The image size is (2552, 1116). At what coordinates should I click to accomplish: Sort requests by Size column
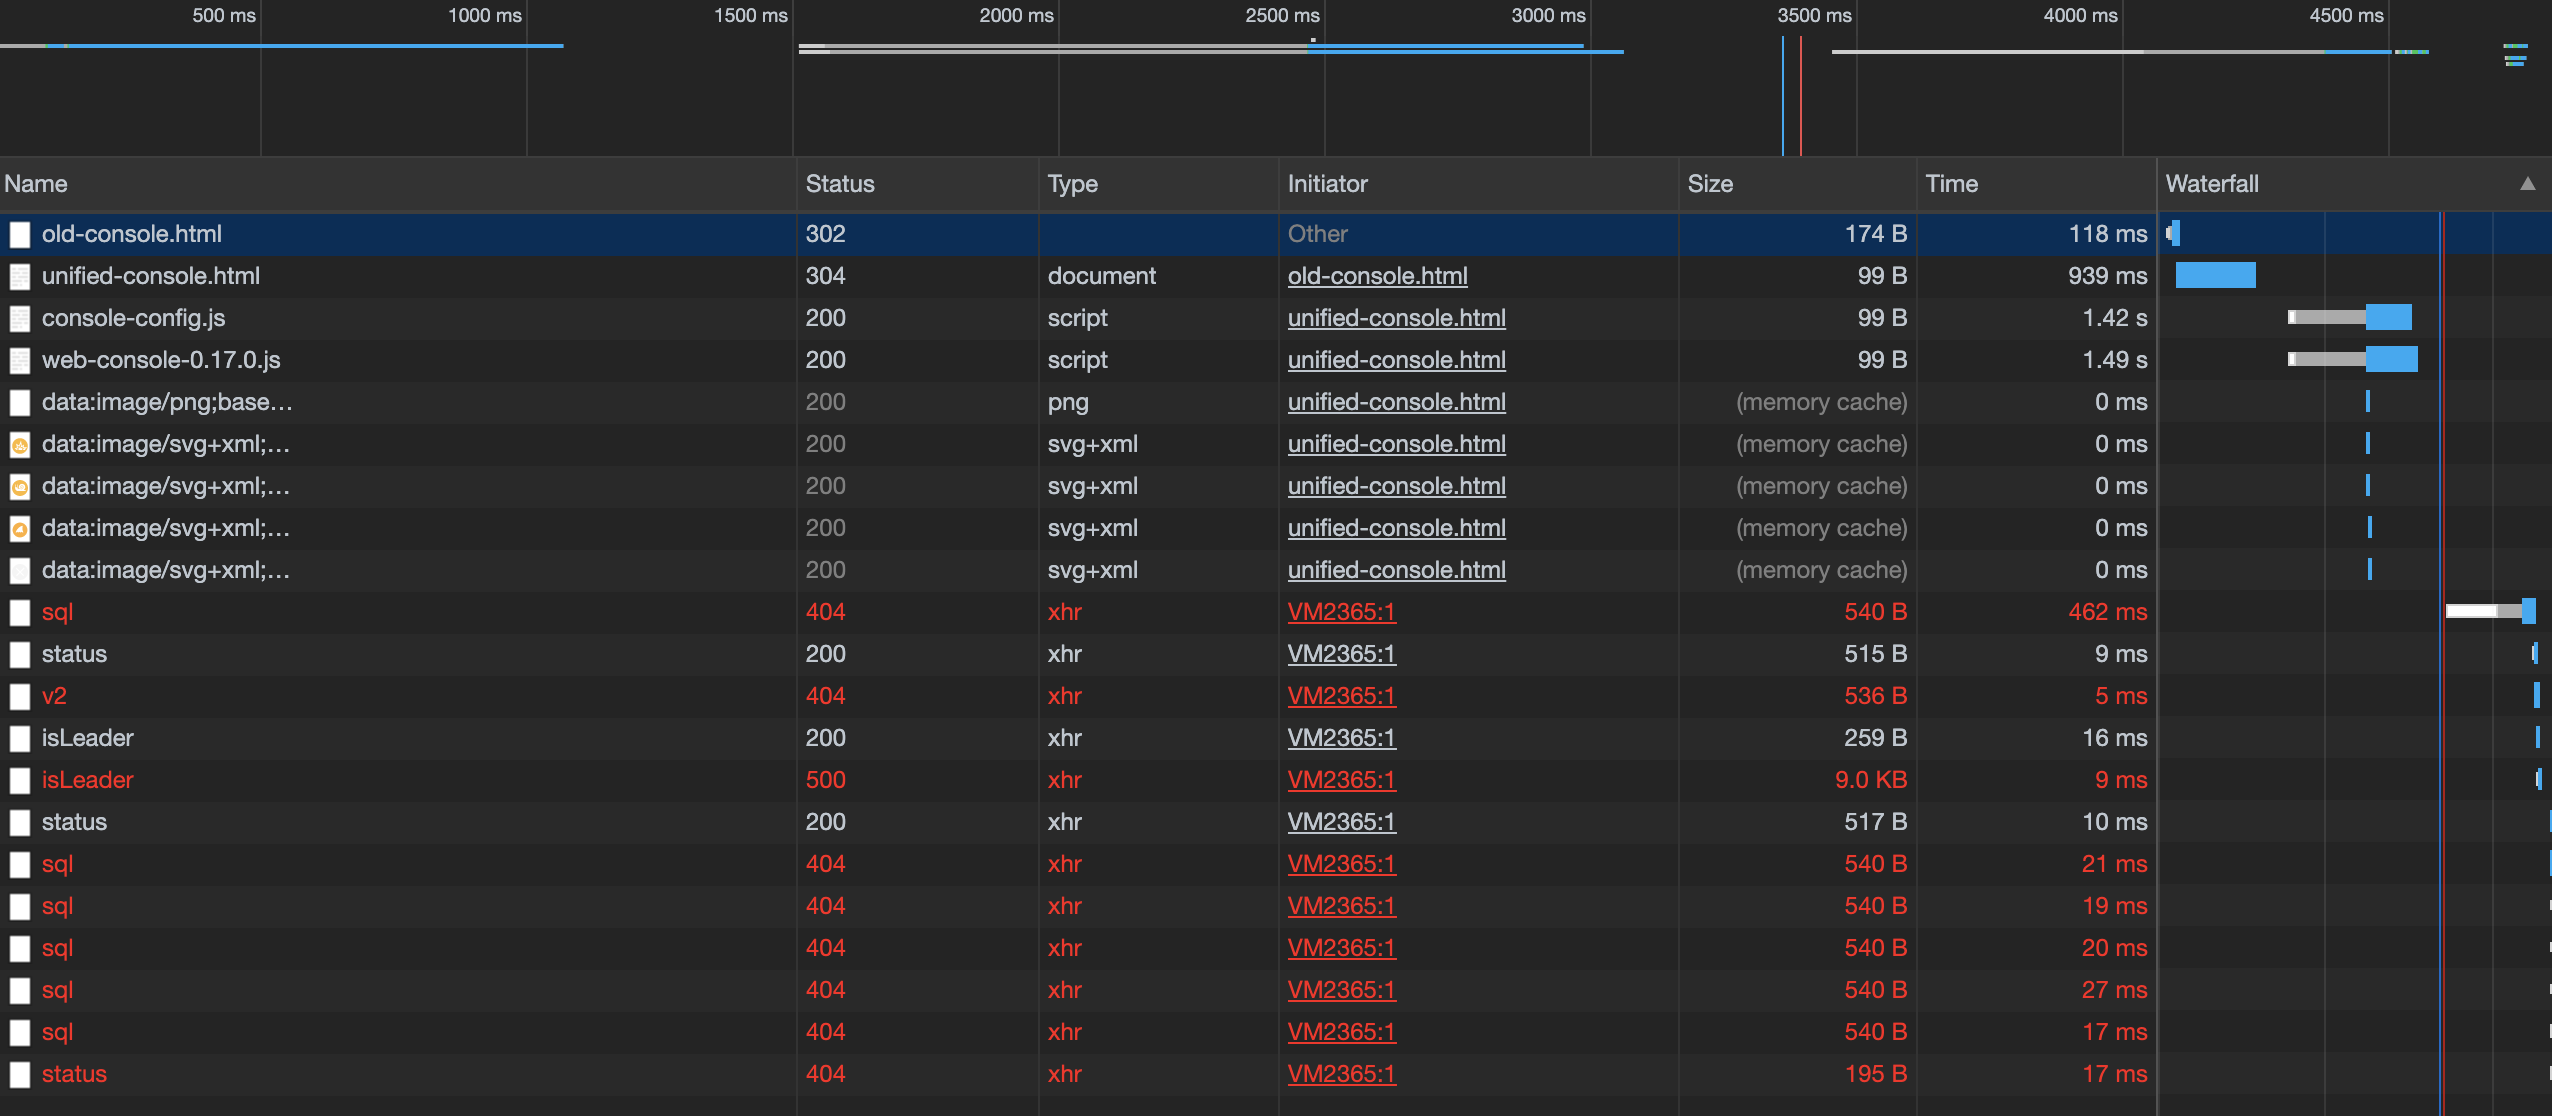tap(1710, 184)
